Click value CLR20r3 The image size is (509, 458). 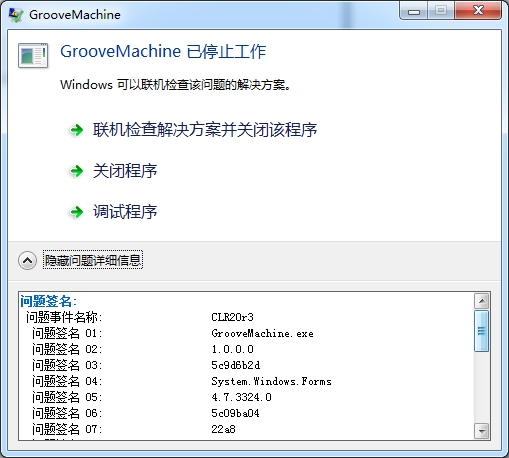tap(232, 317)
